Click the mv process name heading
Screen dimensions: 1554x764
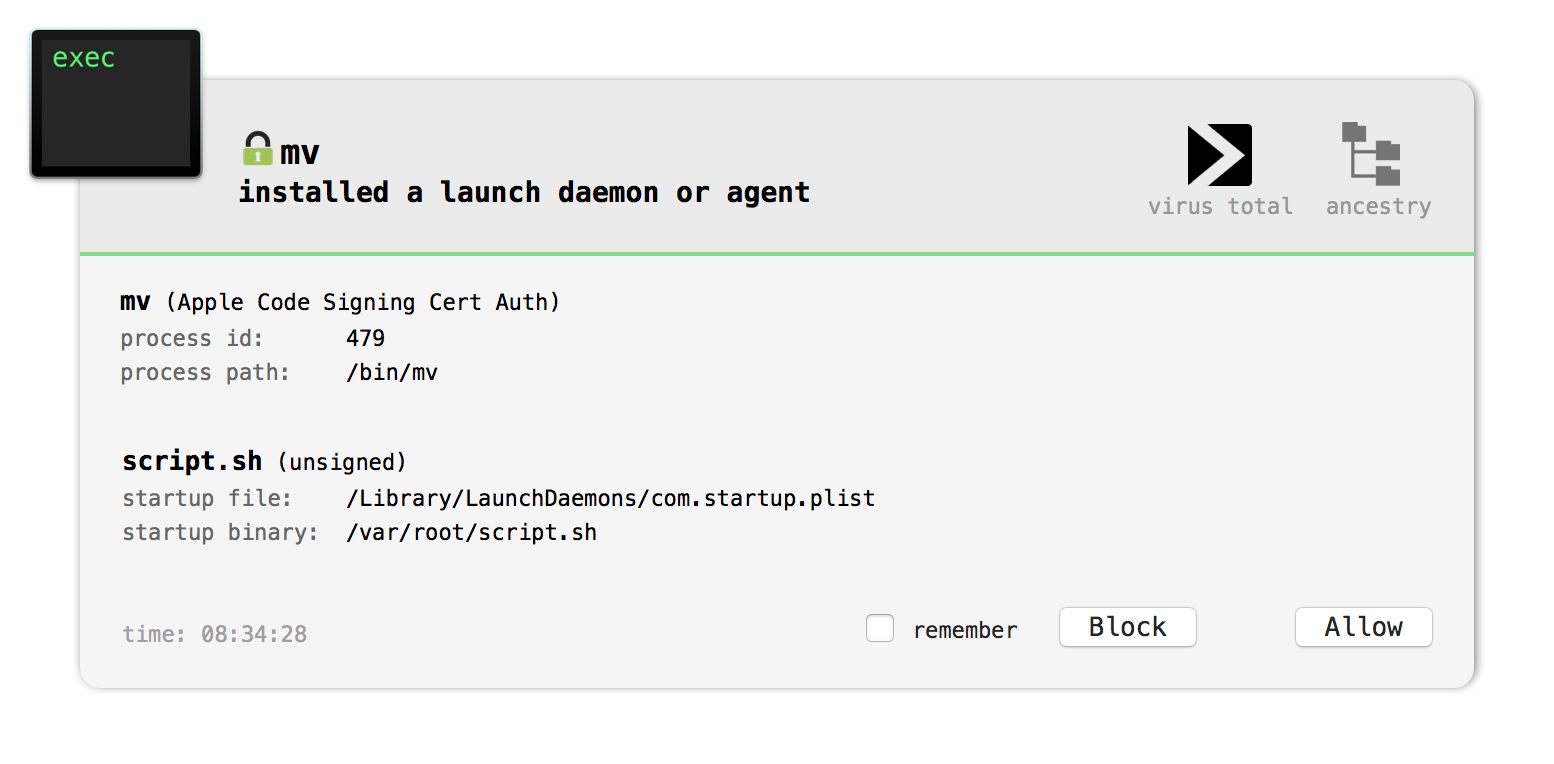click(x=299, y=153)
